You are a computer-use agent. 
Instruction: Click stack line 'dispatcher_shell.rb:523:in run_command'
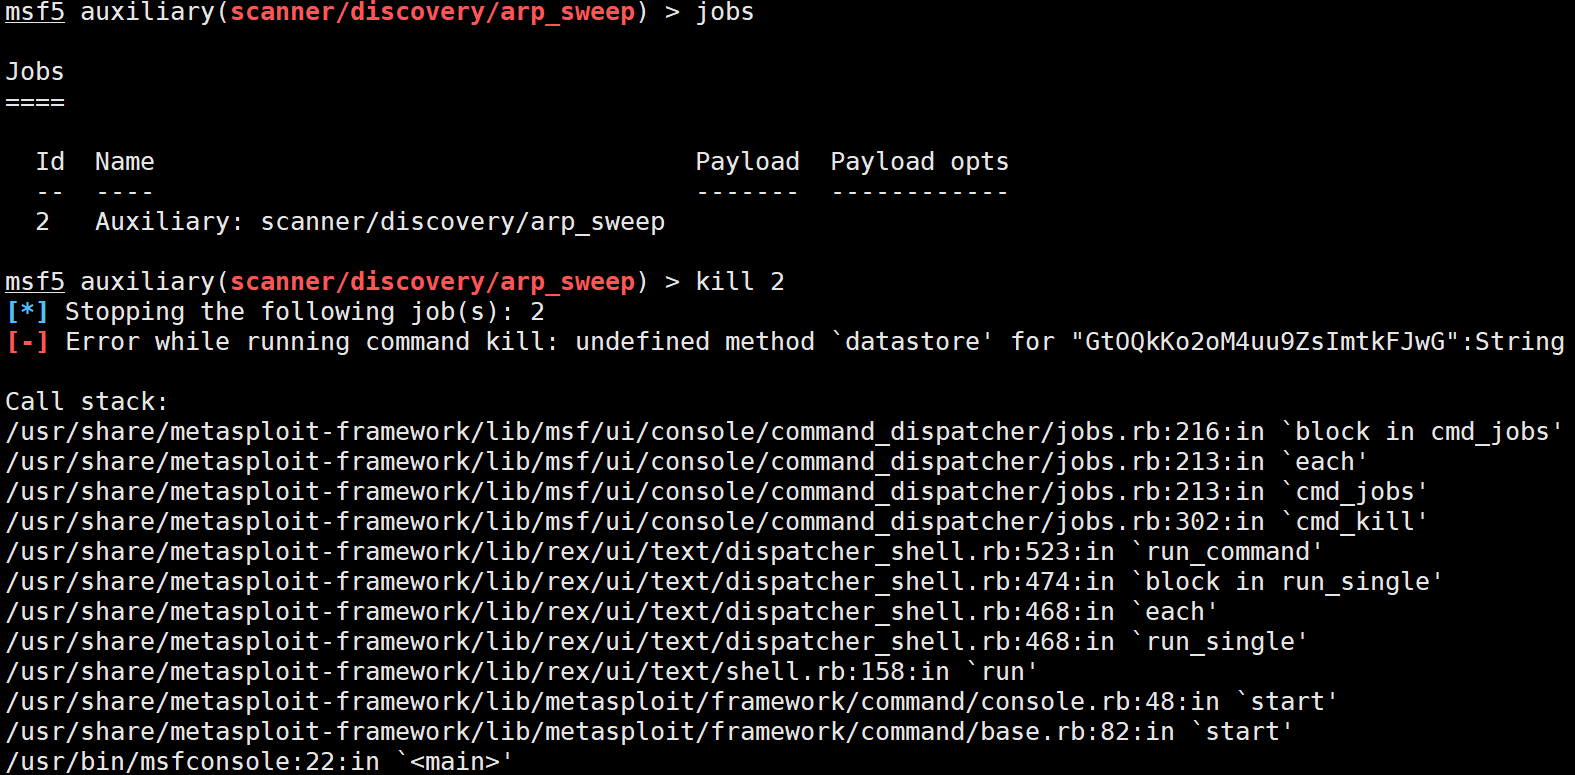click(664, 552)
